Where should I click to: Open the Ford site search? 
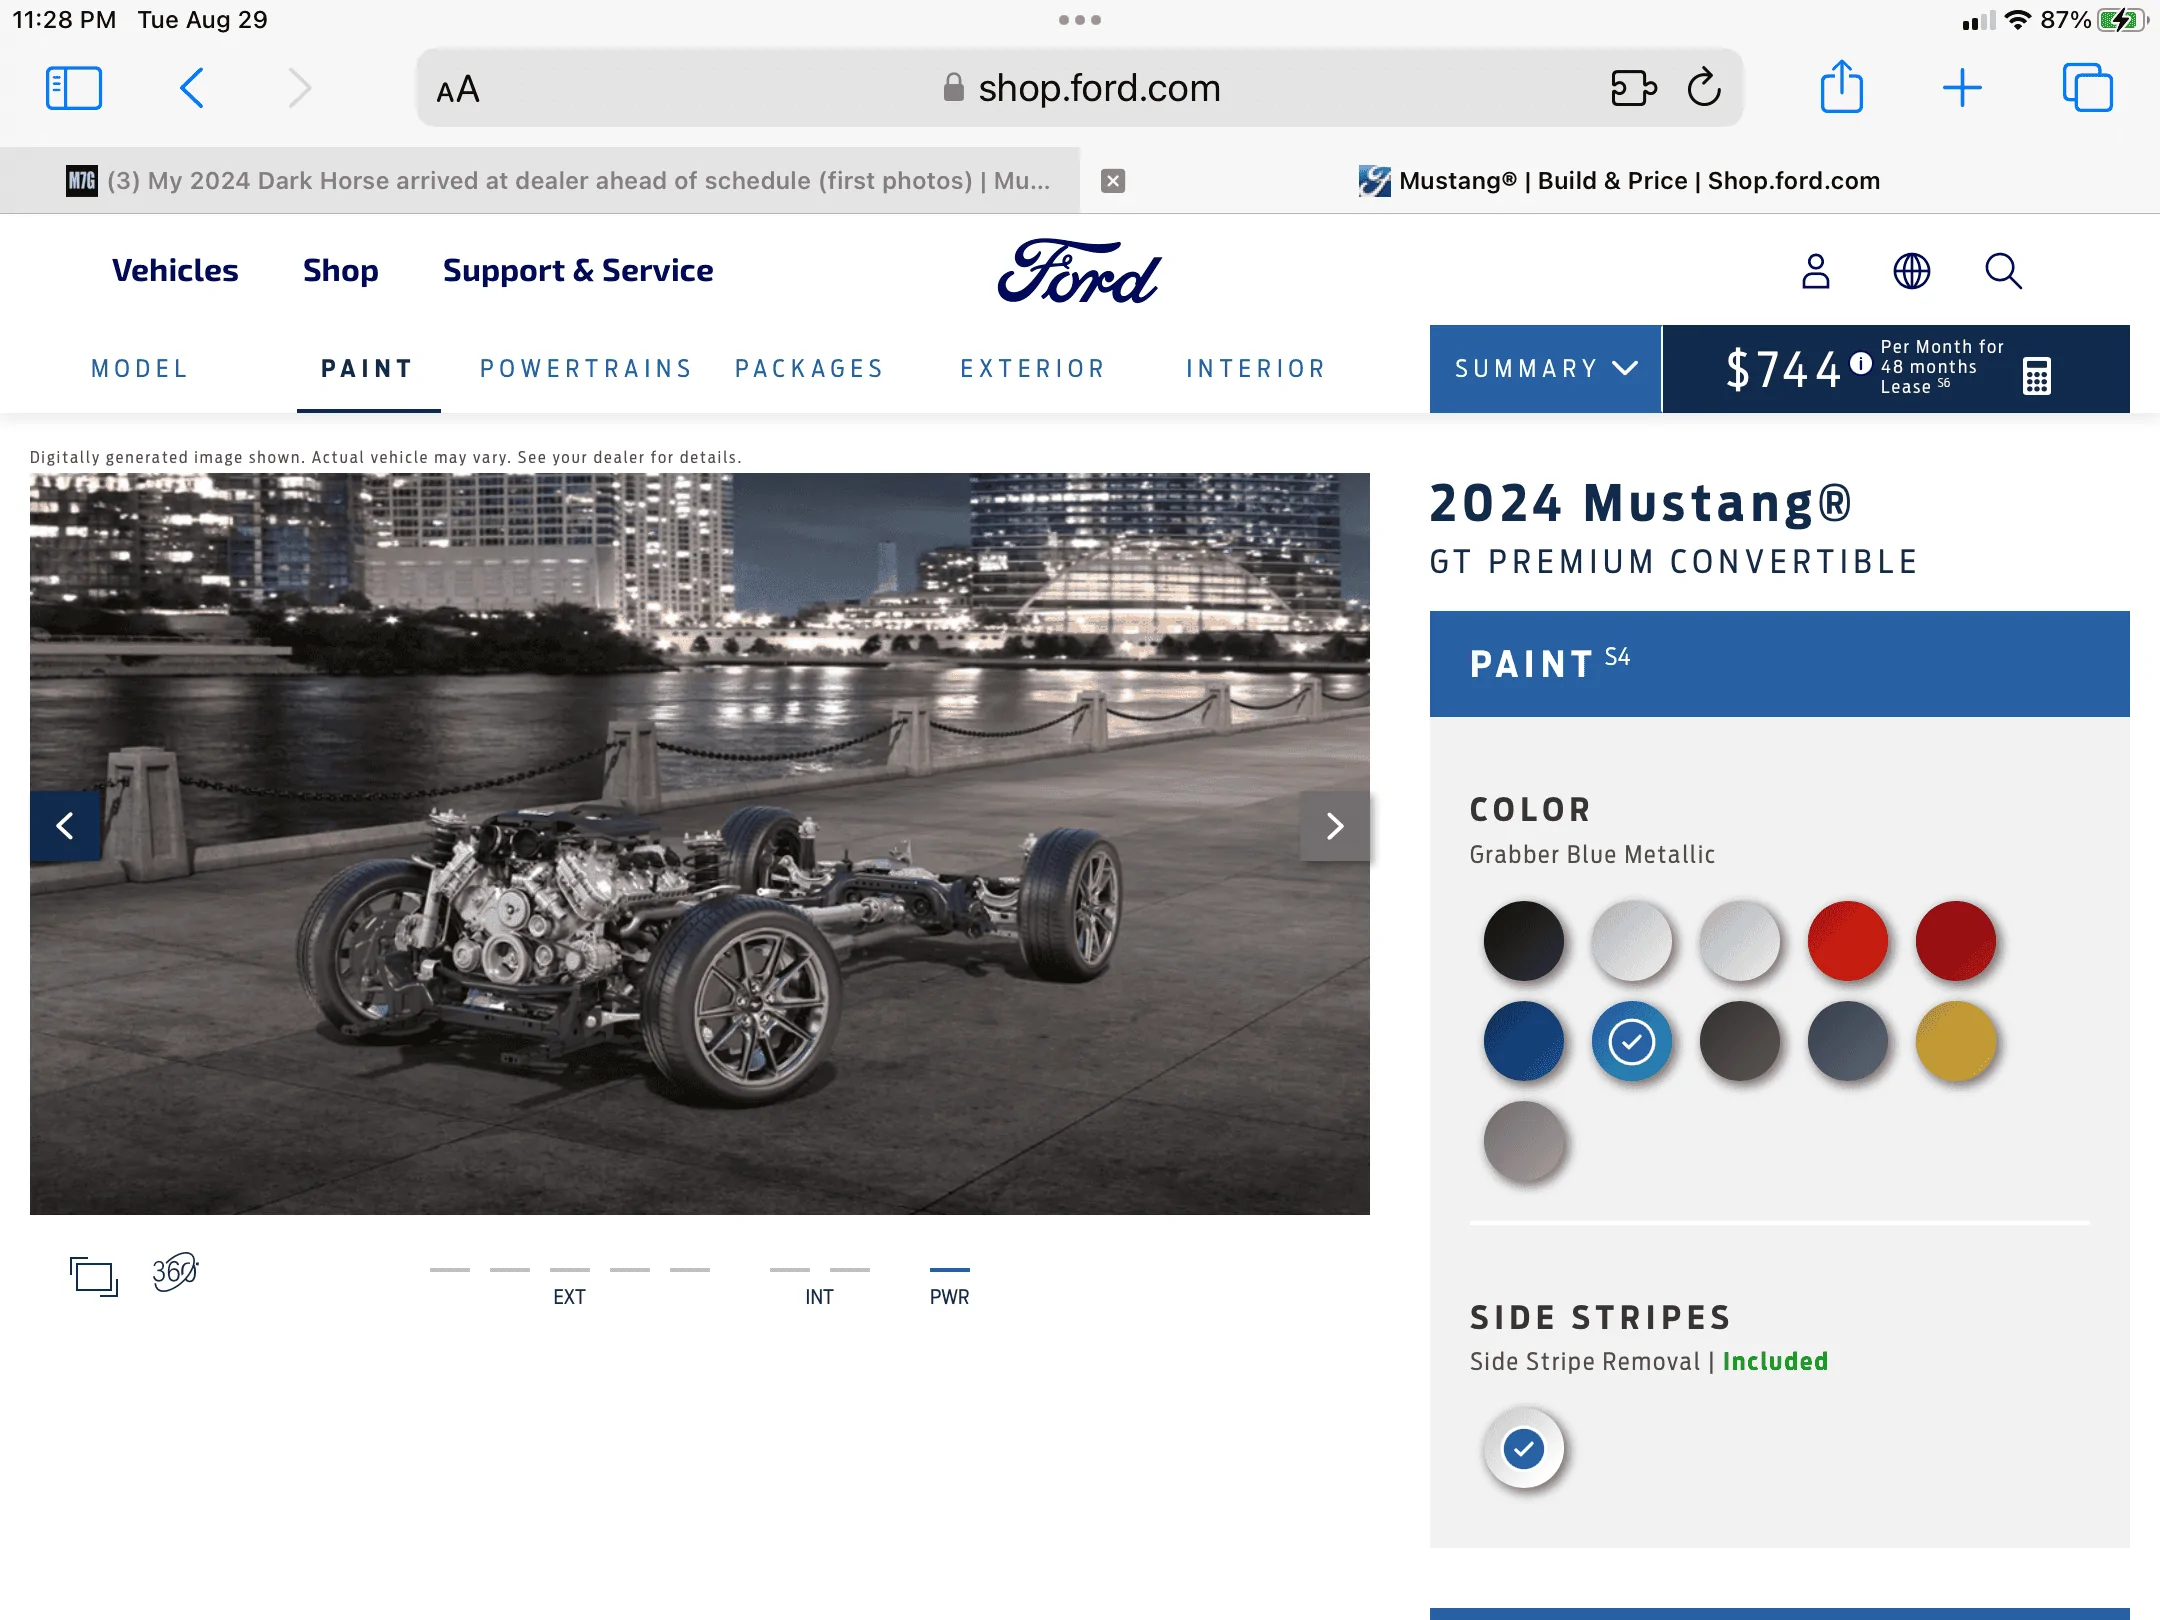[2003, 271]
